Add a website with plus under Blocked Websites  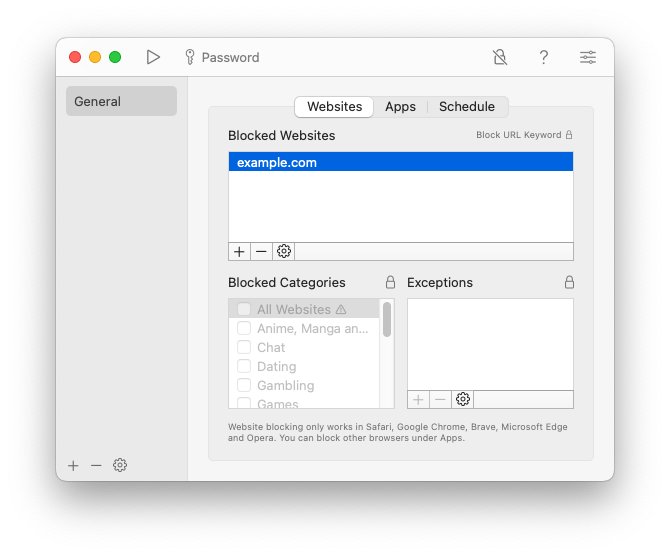[239, 251]
